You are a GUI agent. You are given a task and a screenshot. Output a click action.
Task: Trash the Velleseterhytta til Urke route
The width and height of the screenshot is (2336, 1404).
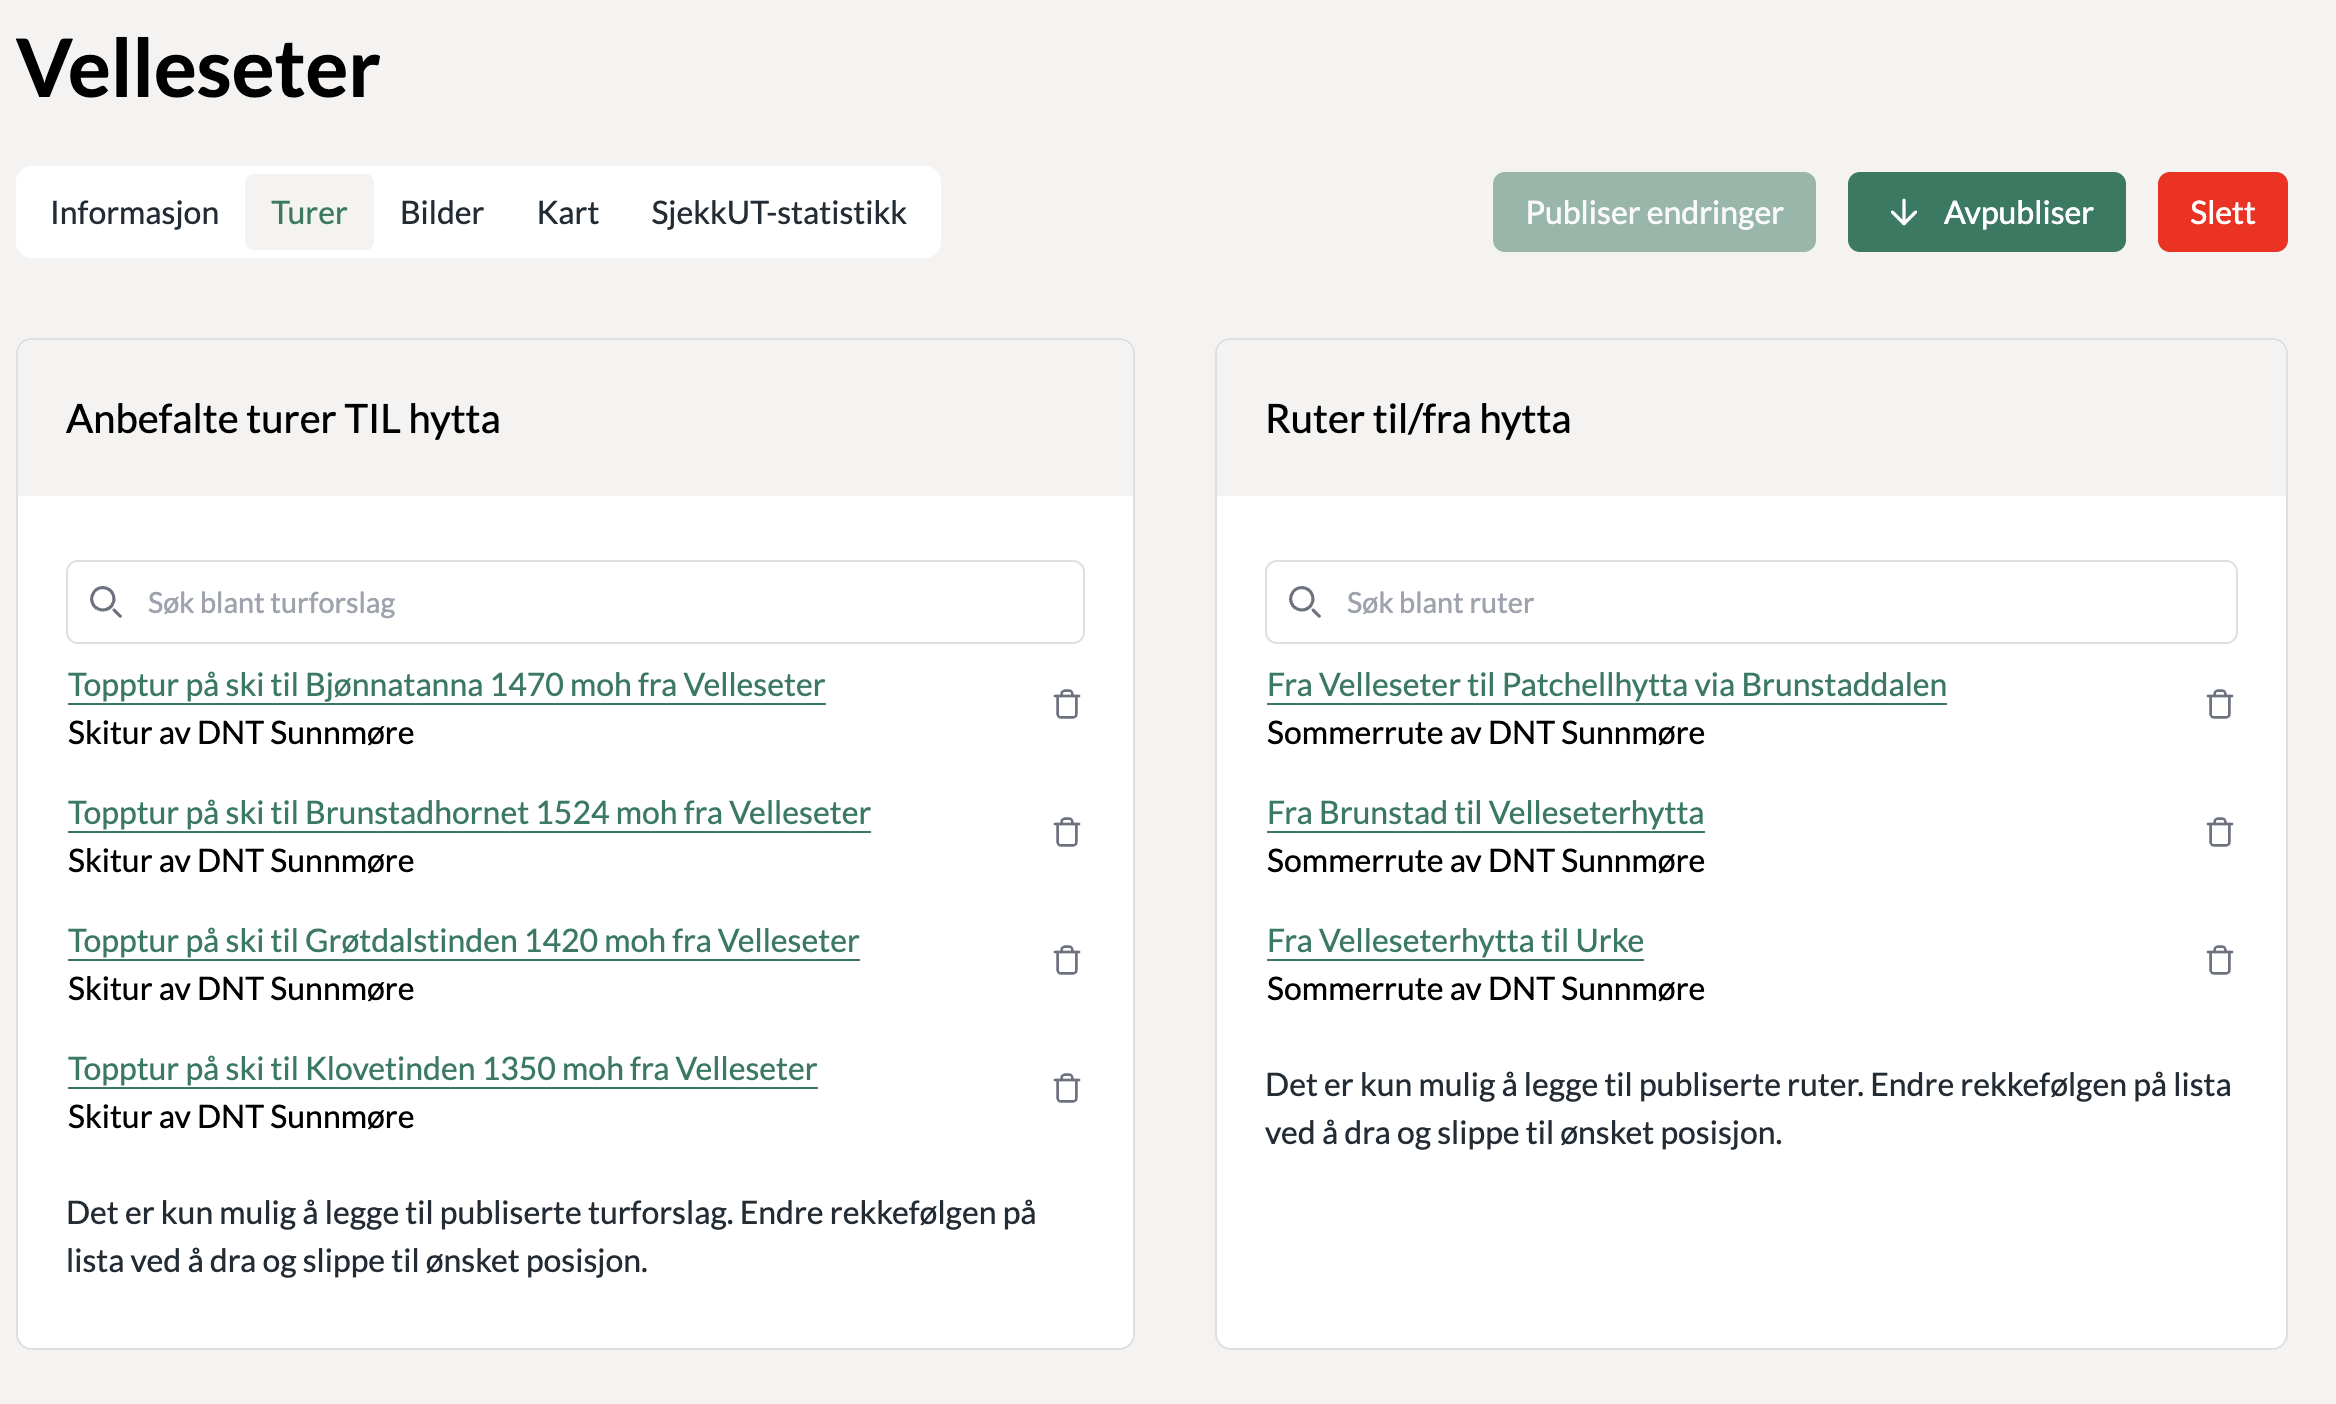coord(2219,961)
